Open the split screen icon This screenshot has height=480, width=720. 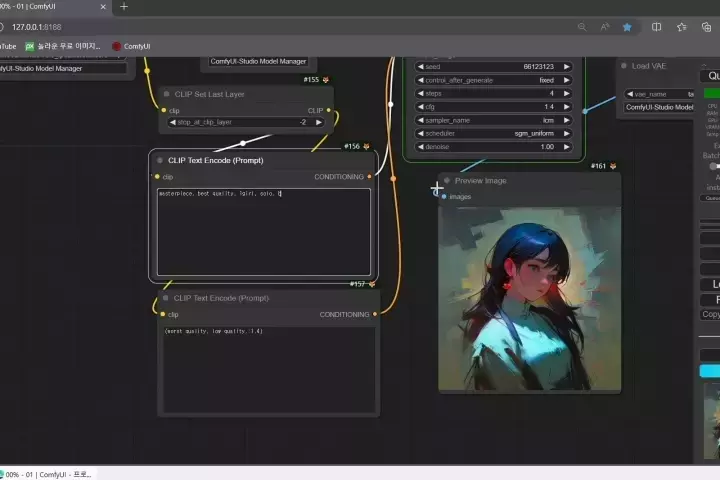(657, 27)
